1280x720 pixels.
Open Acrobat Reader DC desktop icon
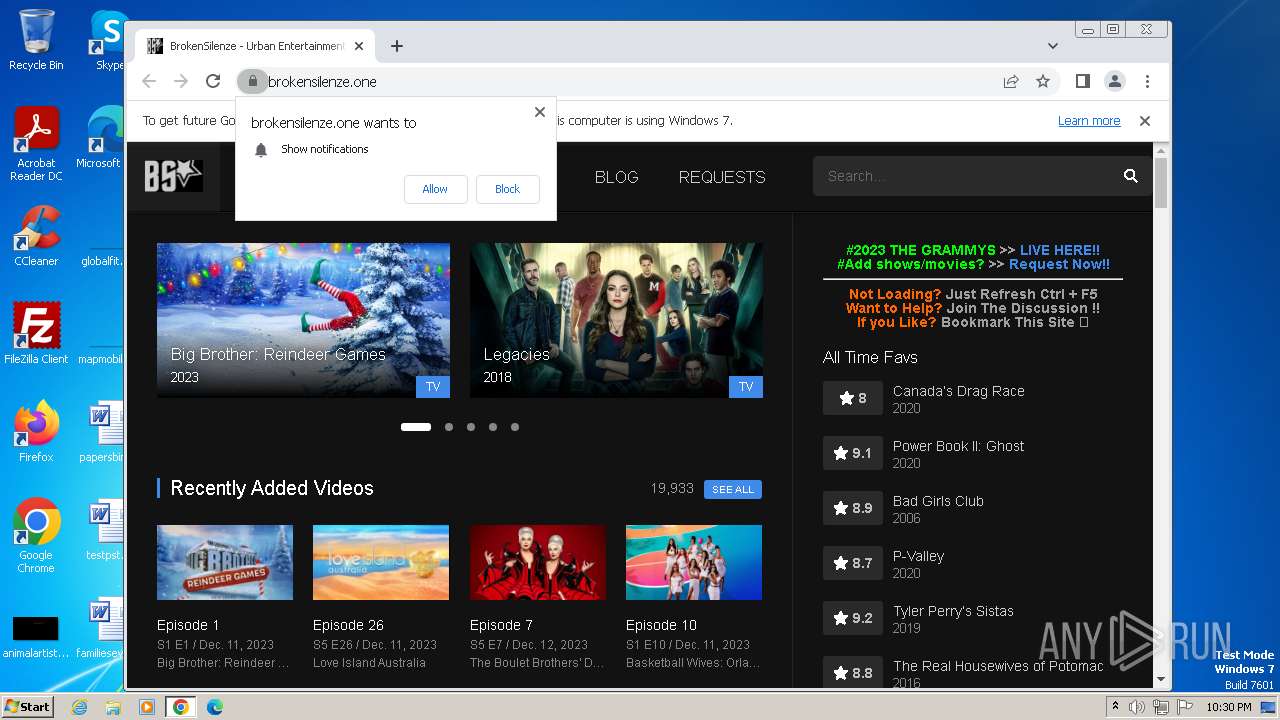pos(36,144)
